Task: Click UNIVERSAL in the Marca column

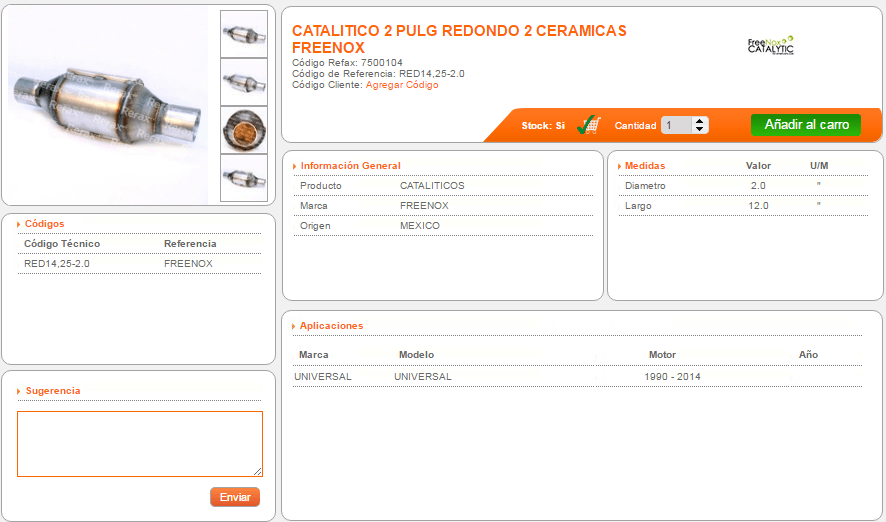Action: (323, 377)
